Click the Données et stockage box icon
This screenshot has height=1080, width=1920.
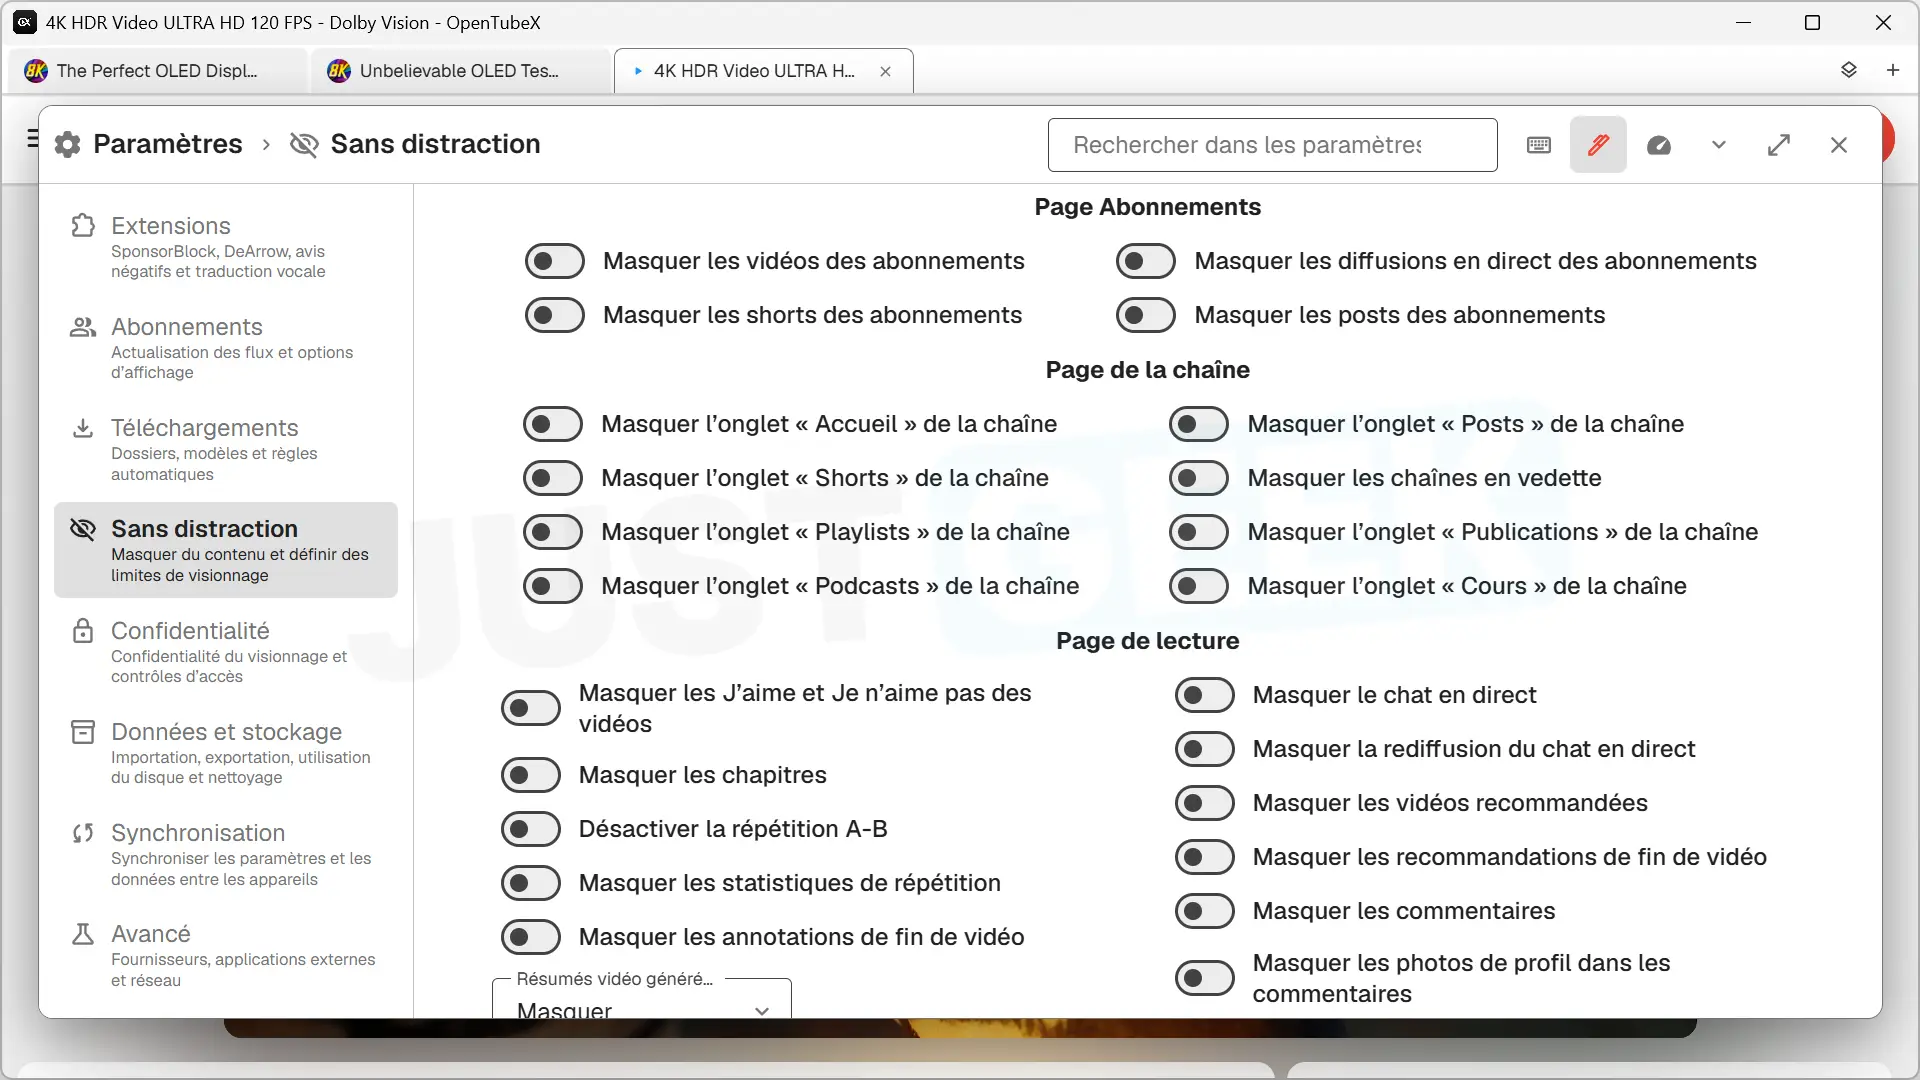point(83,732)
